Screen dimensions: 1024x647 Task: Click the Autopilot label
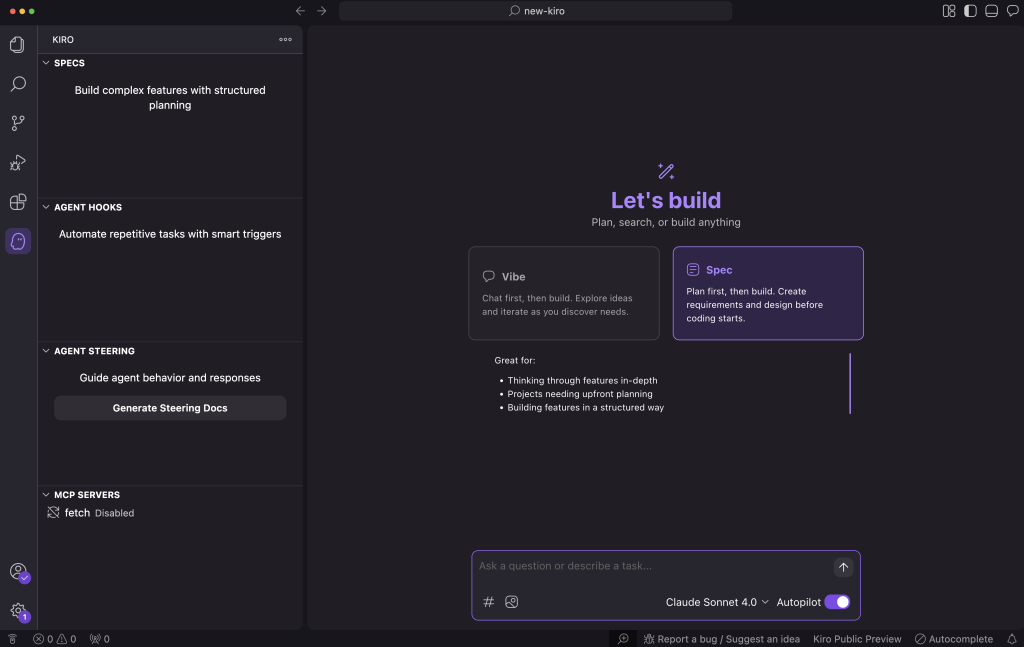(x=798, y=602)
